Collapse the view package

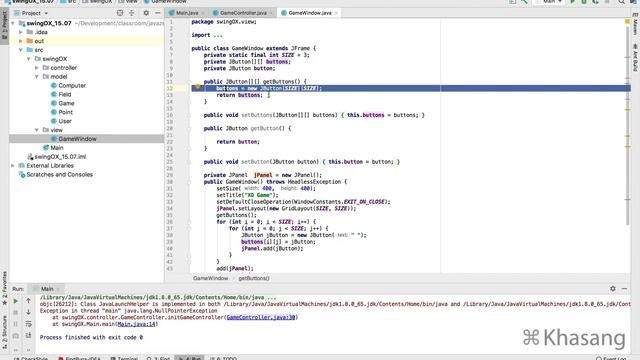pos(37,130)
